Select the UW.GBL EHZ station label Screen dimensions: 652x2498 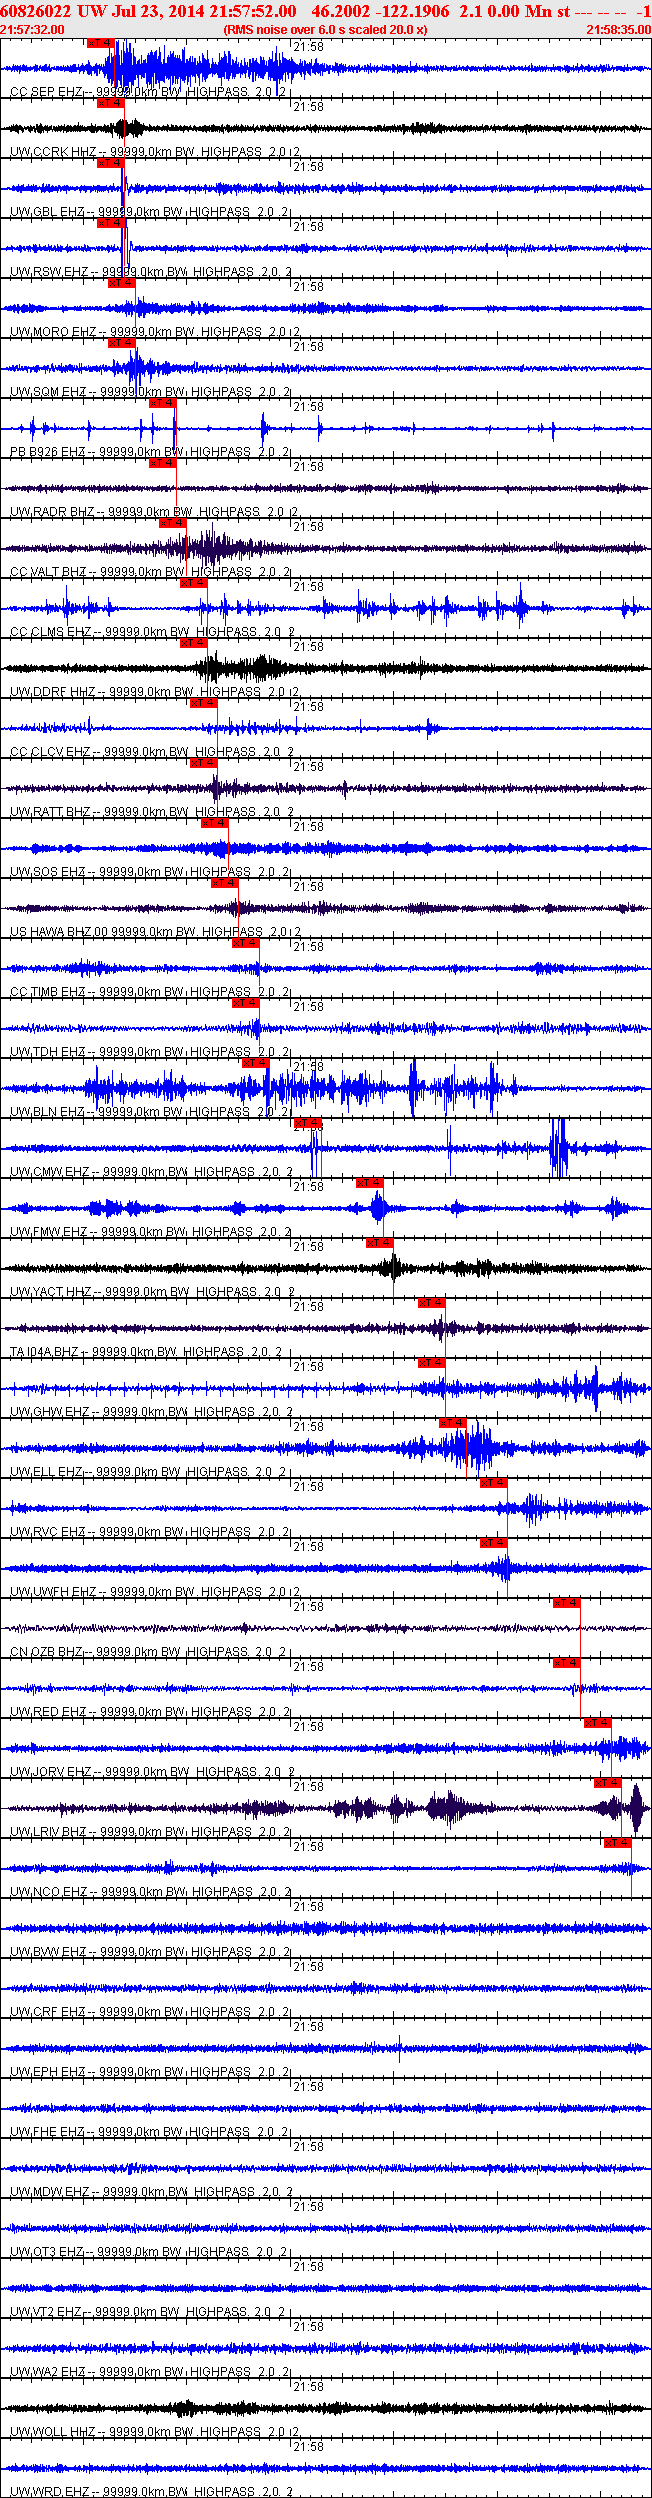[x=48, y=212]
